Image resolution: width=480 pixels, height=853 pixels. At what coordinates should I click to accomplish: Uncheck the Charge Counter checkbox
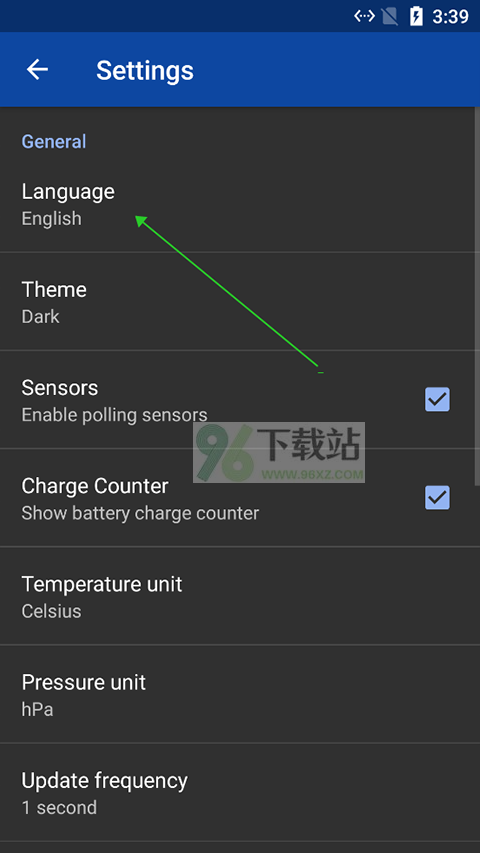click(437, 497)
